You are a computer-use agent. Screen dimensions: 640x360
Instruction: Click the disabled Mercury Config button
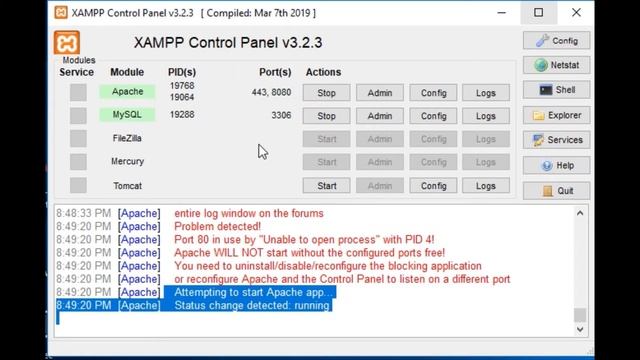coord(433,162)
